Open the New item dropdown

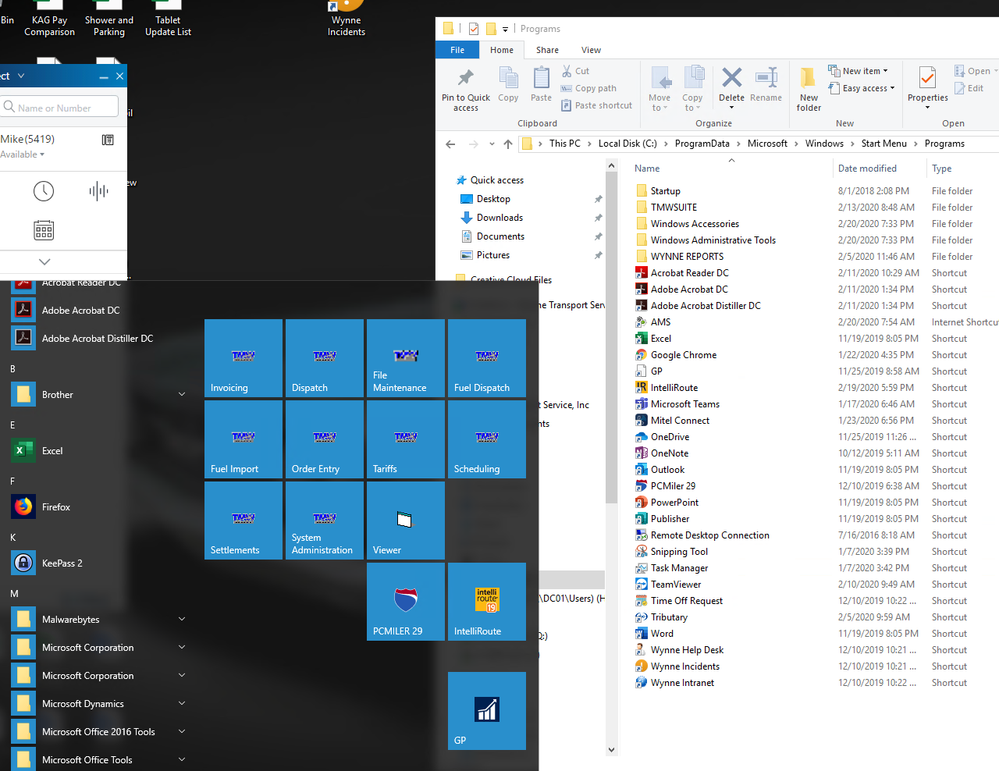tap(858, 71)
